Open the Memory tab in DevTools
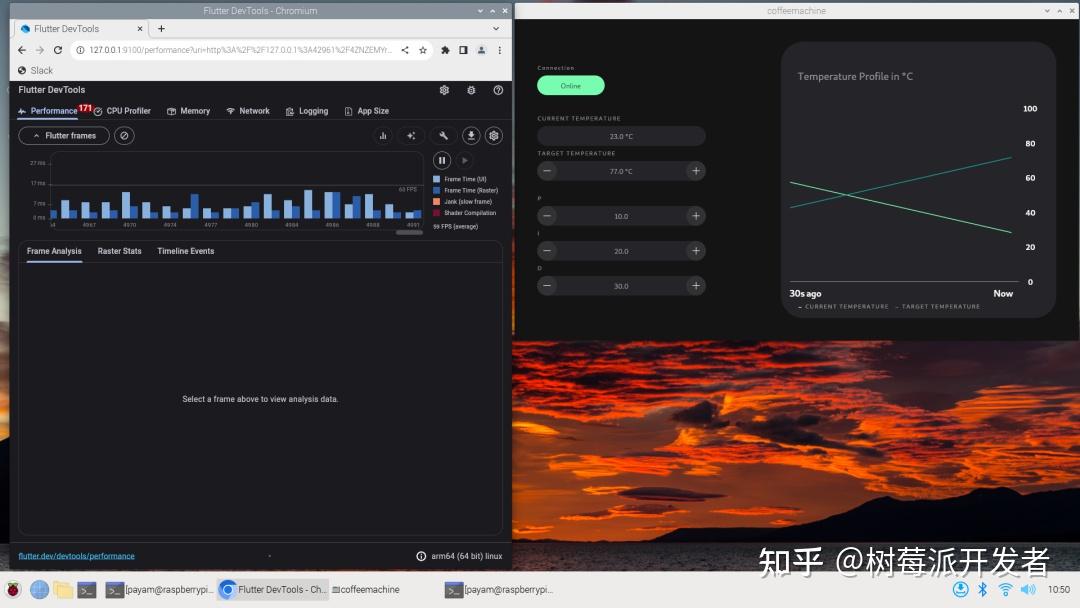Viewport: 1080px width, 608px height. point(189,110)
